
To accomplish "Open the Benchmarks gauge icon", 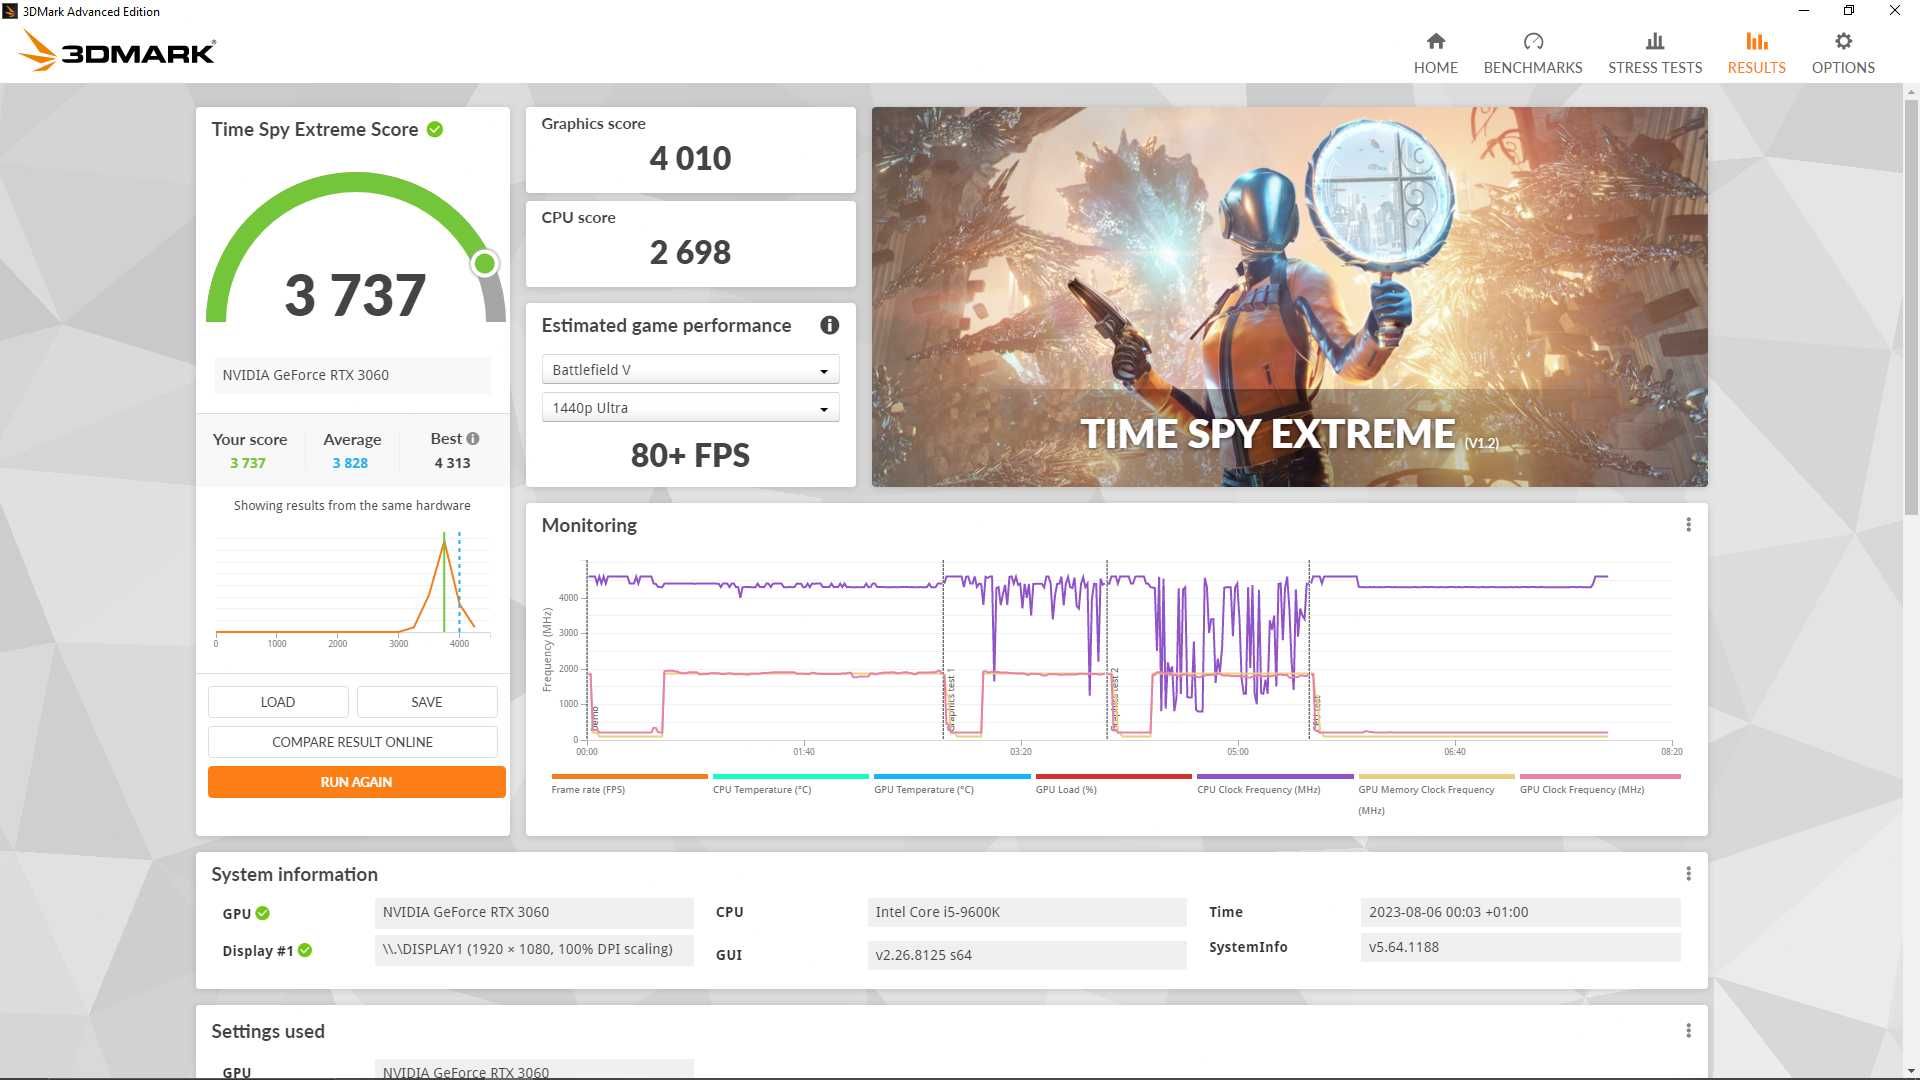I will tap(1533, 41).
